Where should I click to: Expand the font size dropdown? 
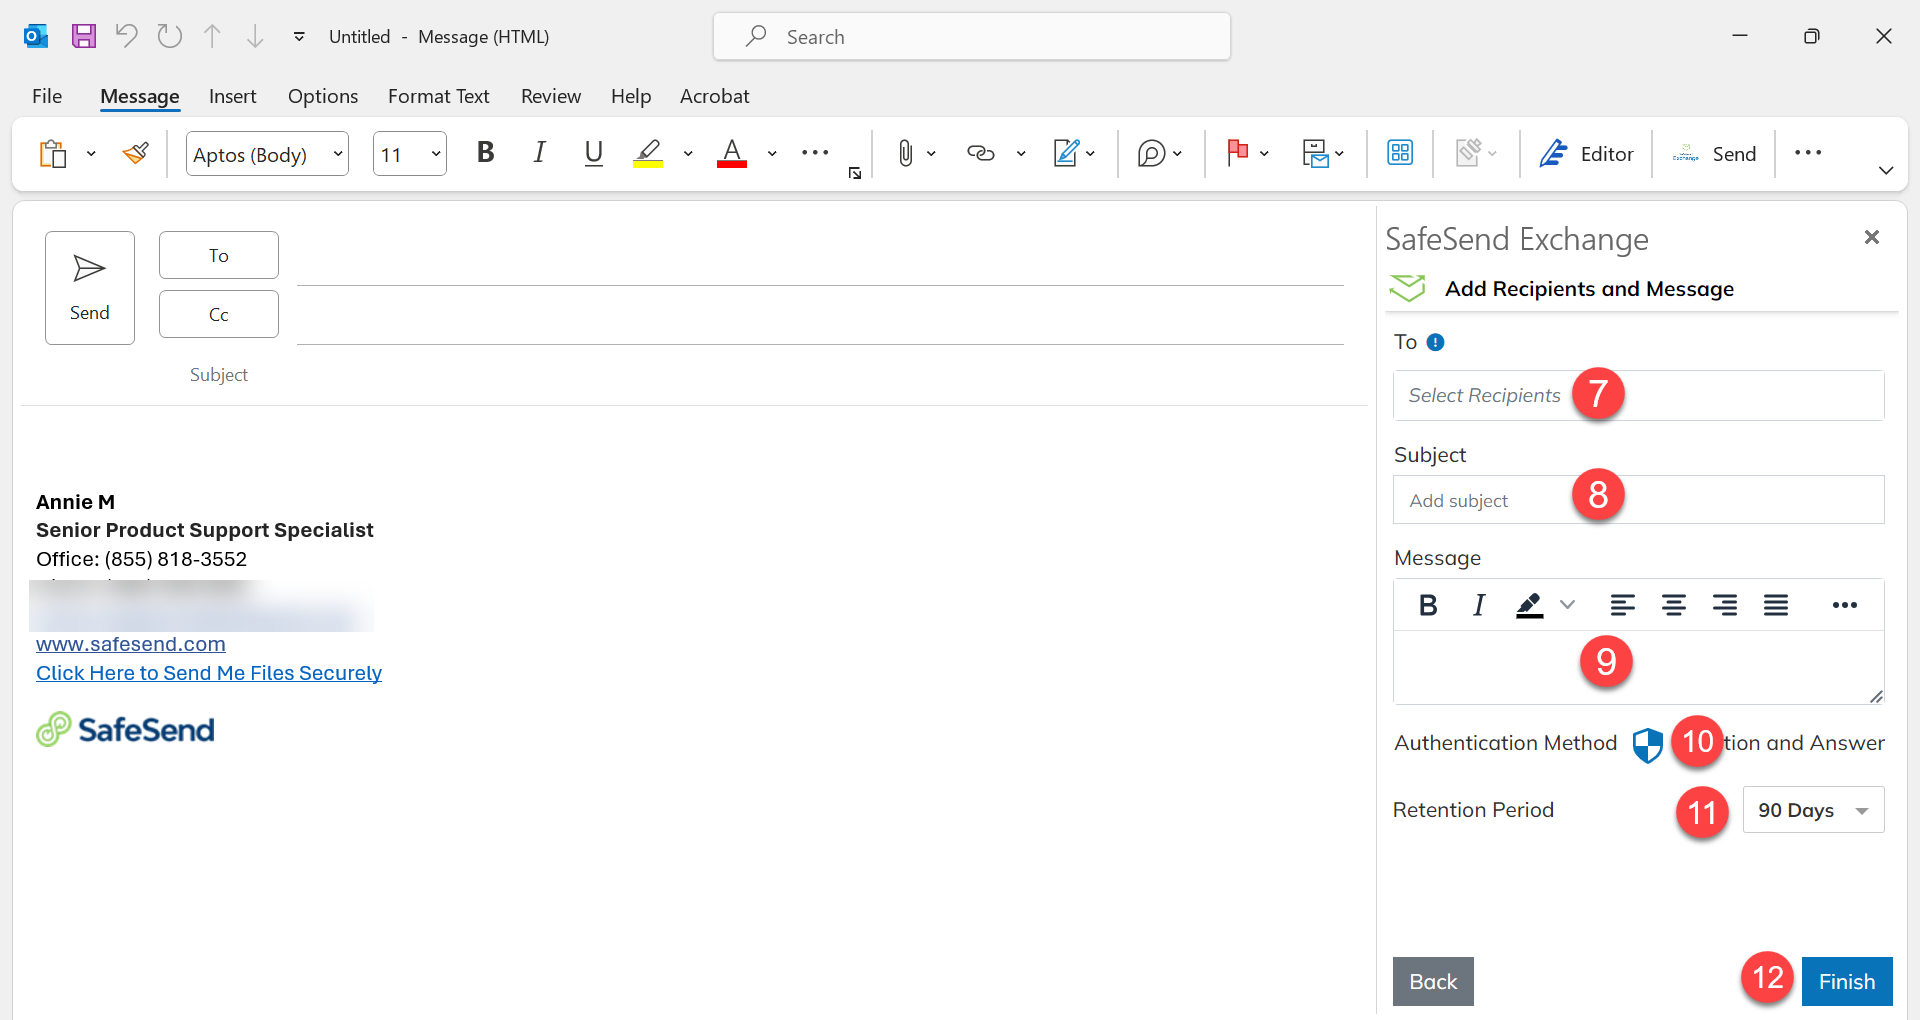pyautogui.click(x=434, y=154)
